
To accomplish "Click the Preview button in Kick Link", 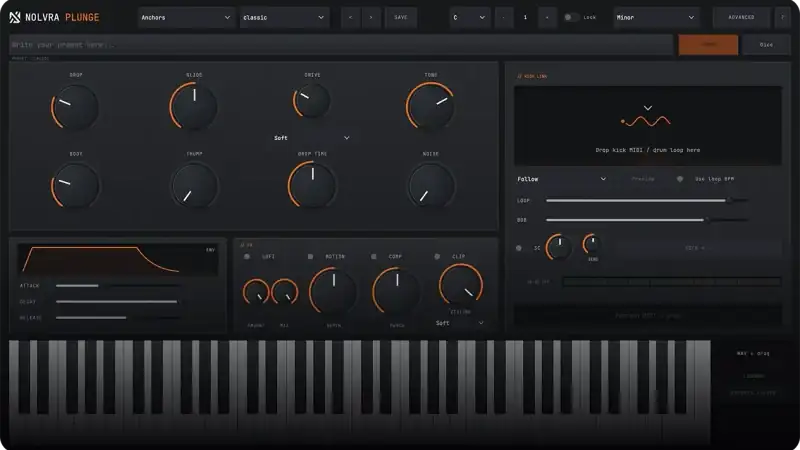I will coord(643,179).
